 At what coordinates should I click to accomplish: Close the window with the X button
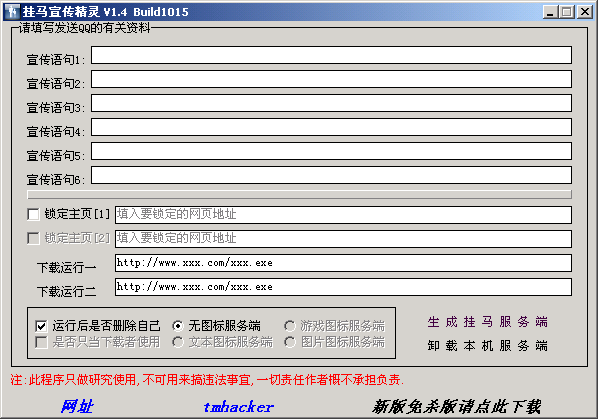(585, 12)
